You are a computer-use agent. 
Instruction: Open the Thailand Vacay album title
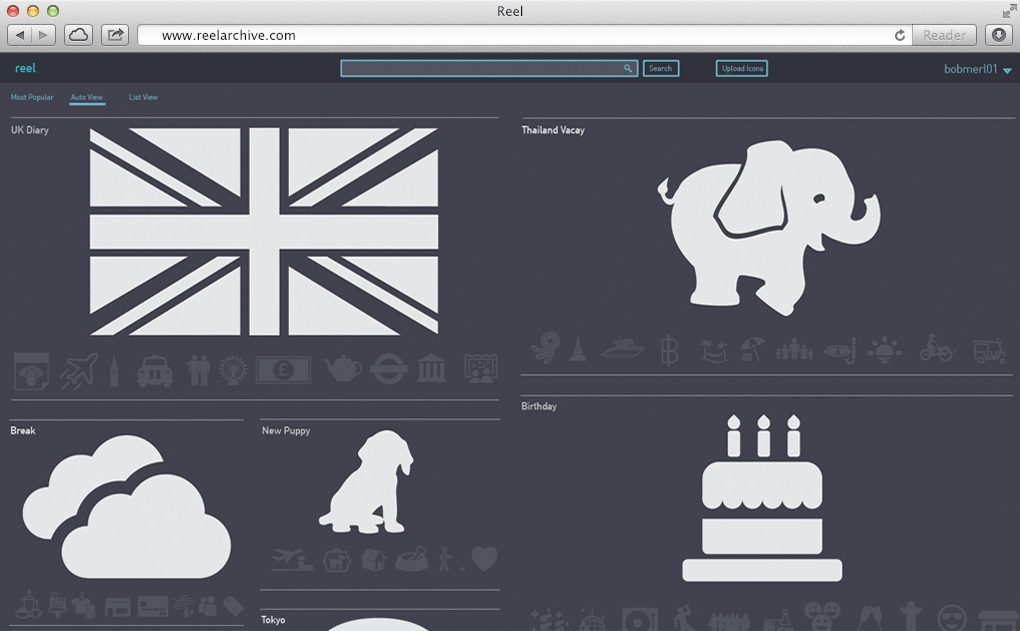pyautogui.click(x=553, y=129)
